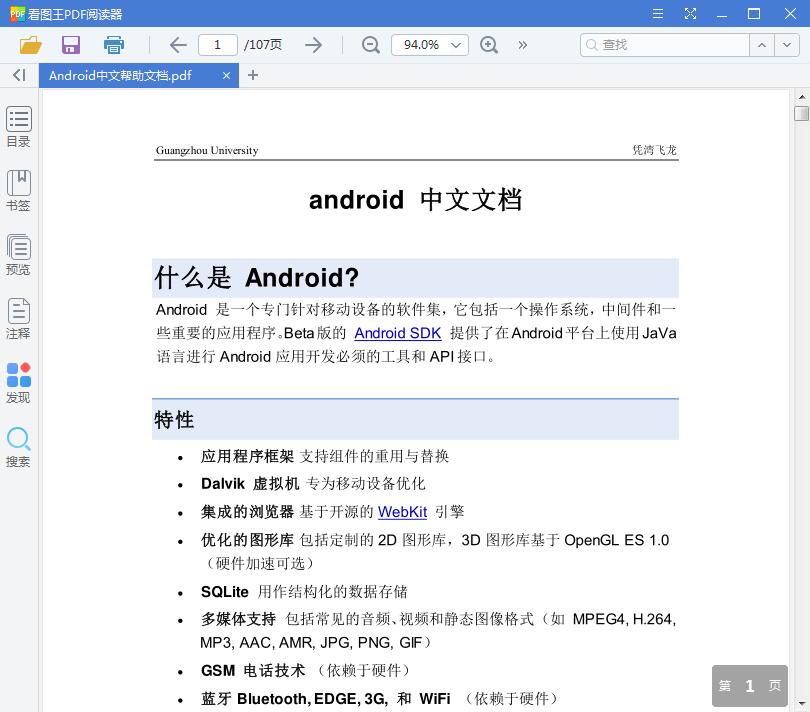Screen dimensions: 810x712
Task: Follow the Android SDK hyperlink
Action: coord(397,333)
